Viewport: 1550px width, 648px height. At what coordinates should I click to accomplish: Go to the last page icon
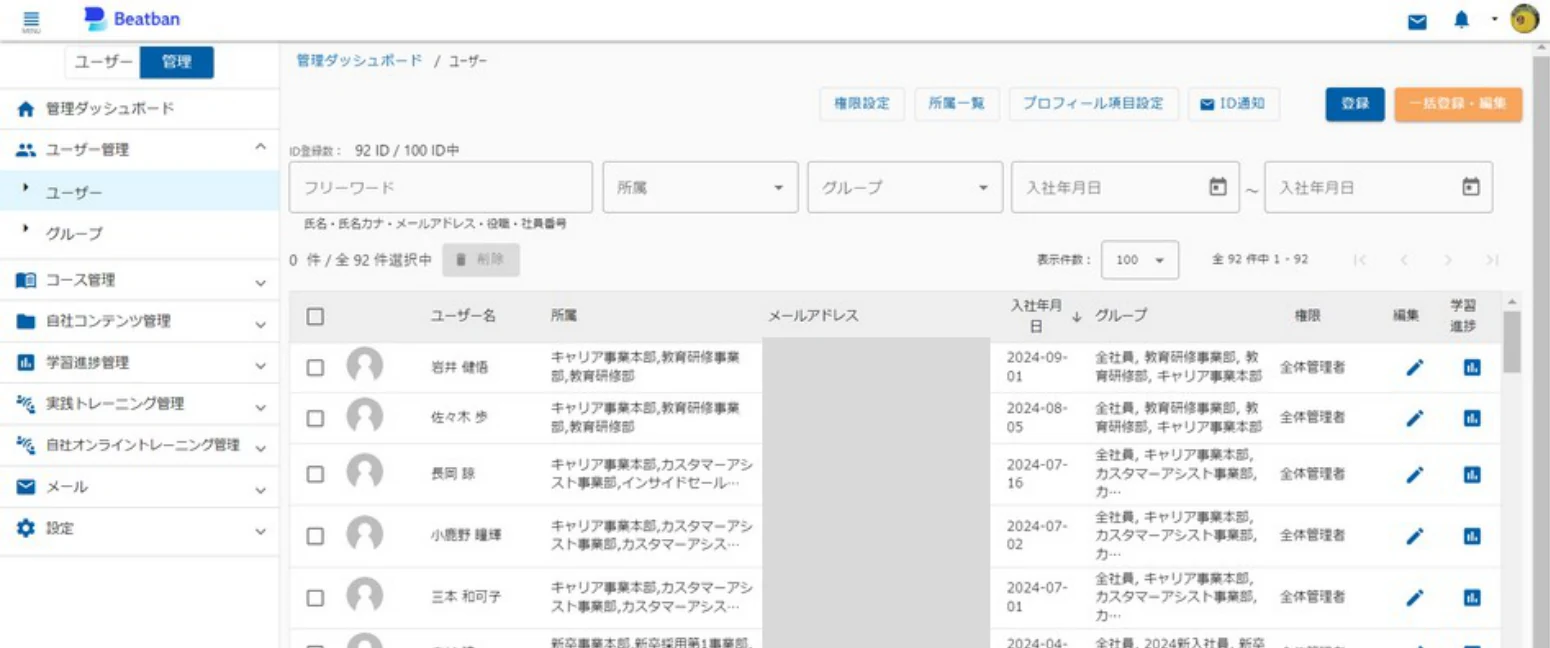click(x=1492, y=260)
